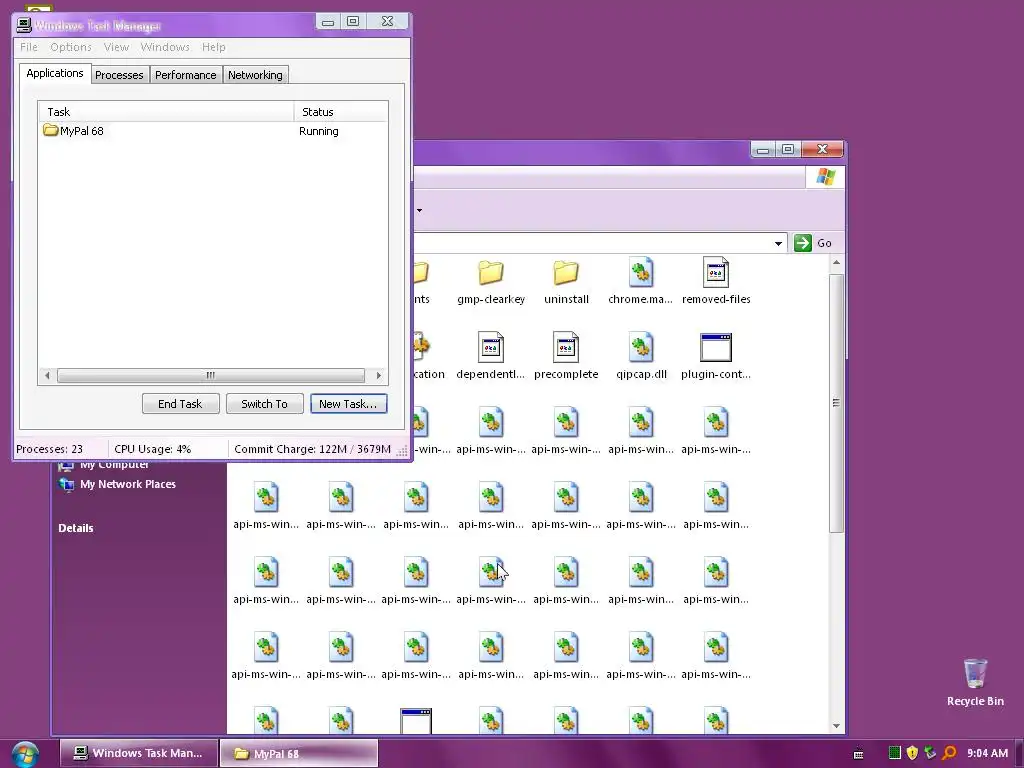Select the chrome.ma... file

click(641, 283)
